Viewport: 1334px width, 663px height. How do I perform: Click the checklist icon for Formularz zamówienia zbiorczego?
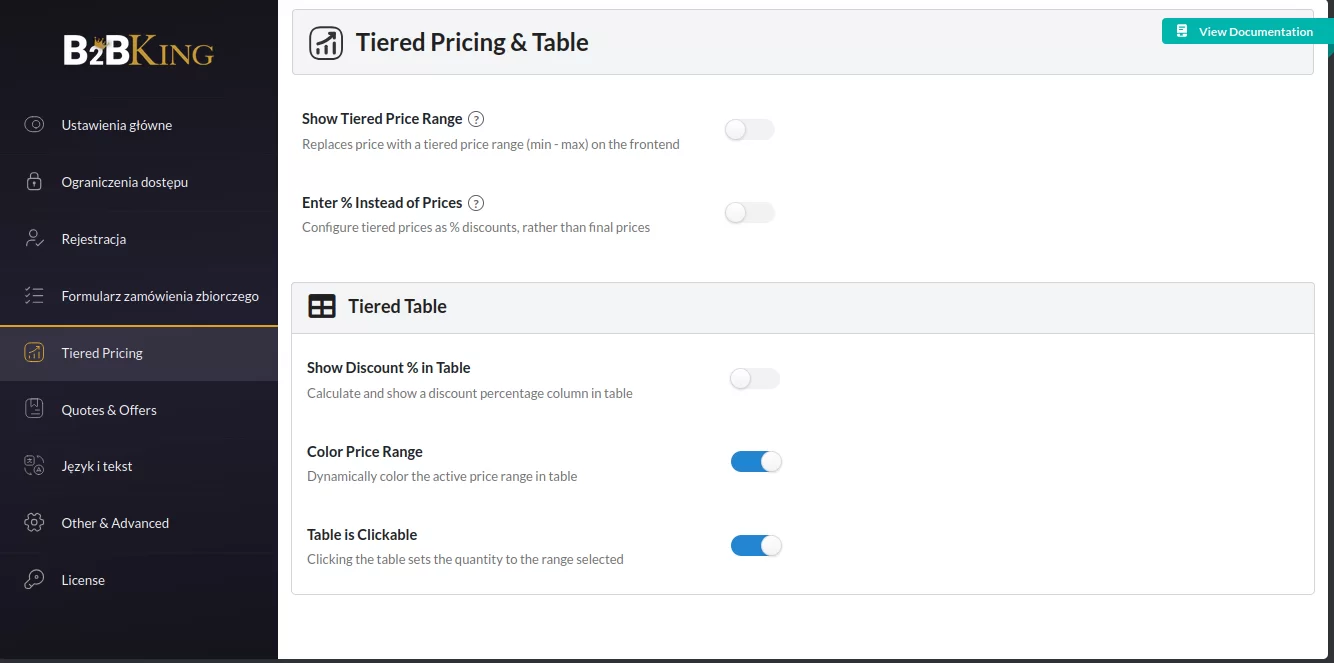coord(34,296)
